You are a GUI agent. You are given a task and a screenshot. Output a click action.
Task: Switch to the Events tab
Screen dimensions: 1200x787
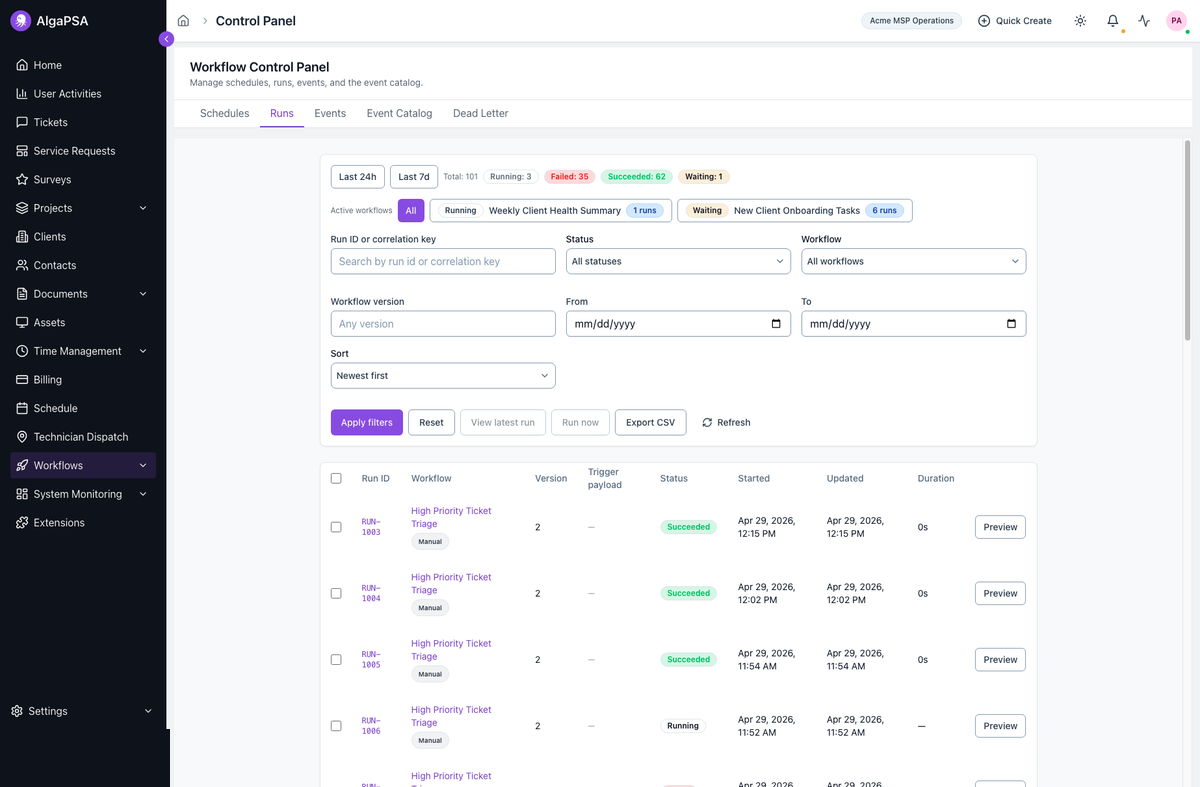pyautogui.click(x=330, y=113)
